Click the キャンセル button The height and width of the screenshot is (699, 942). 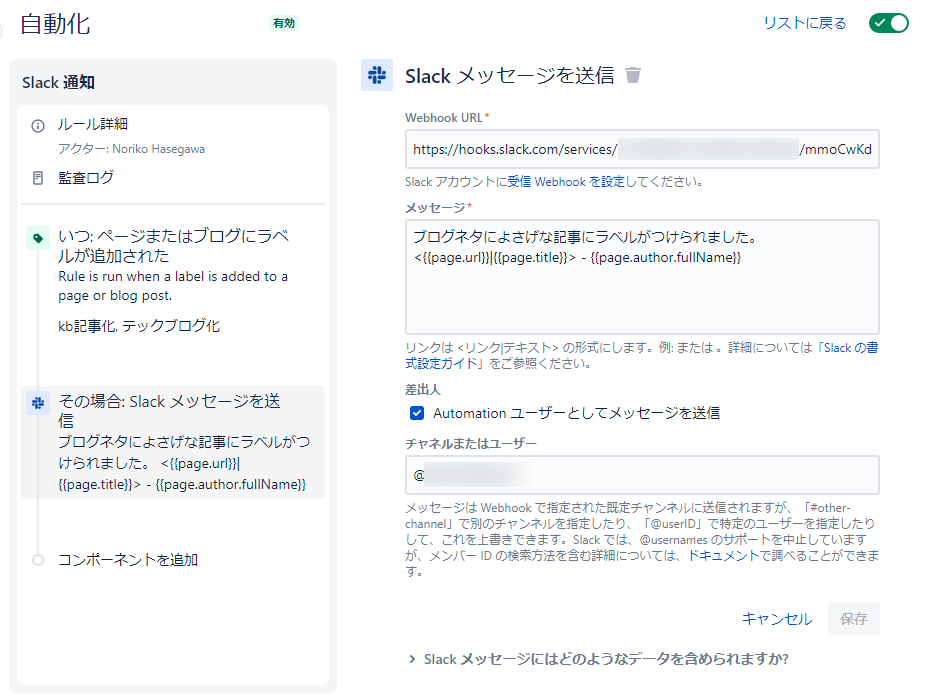click(x=777, y=619)
